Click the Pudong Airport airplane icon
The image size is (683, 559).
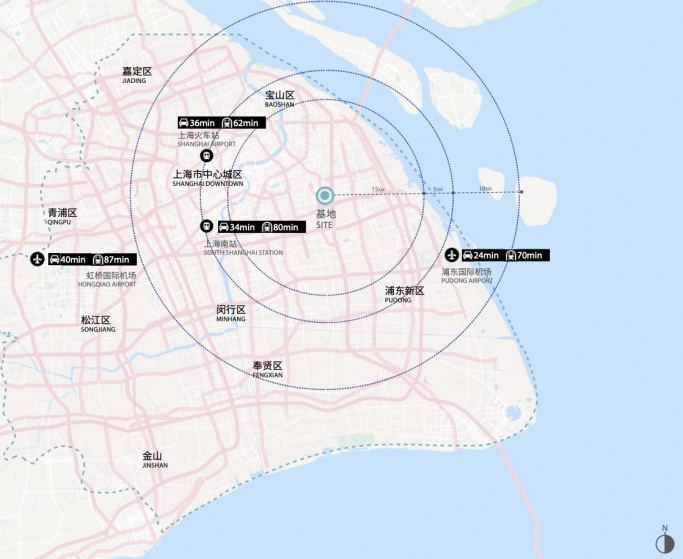click(452, 254)
